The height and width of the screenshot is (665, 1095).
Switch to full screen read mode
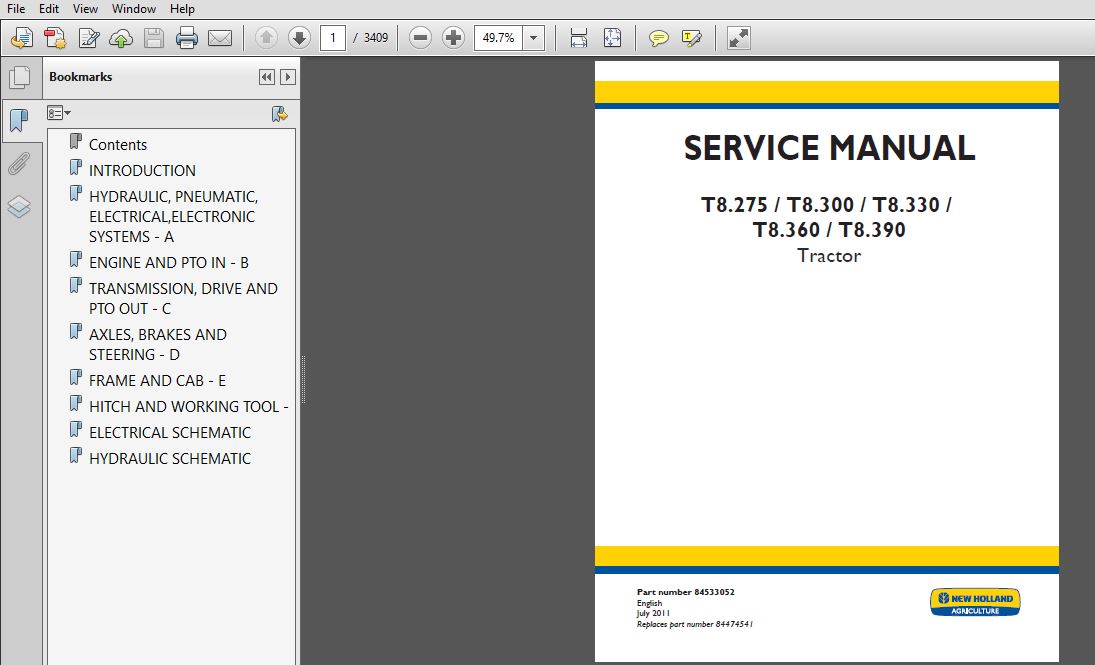point(738,38)
